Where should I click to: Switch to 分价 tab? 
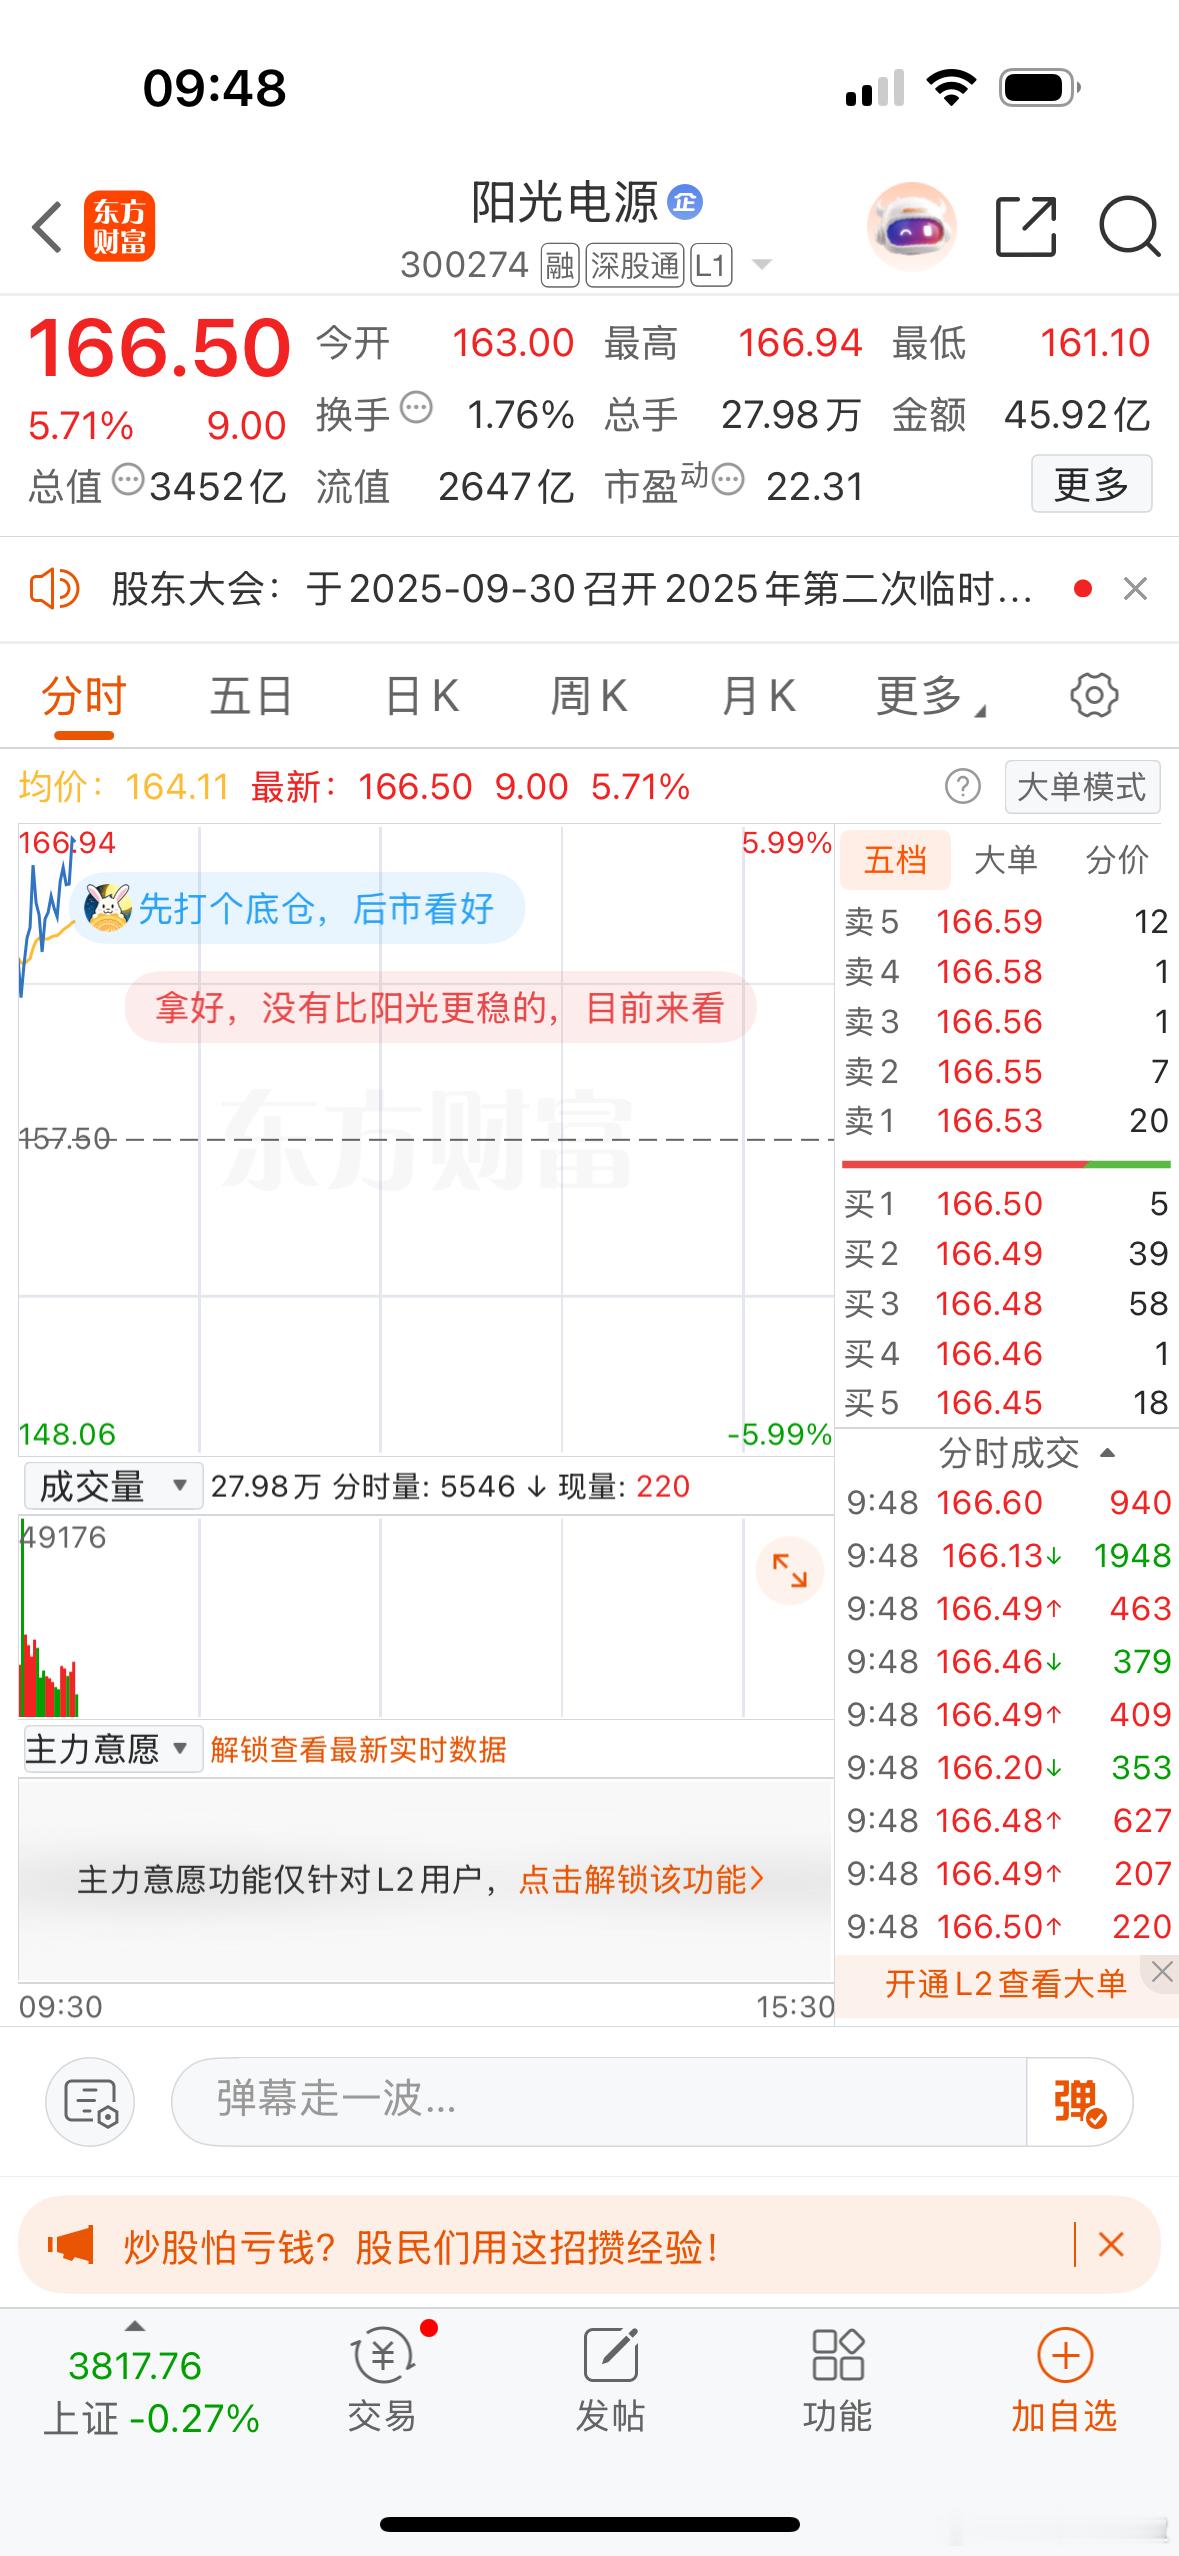click(x=1117, y=859)
